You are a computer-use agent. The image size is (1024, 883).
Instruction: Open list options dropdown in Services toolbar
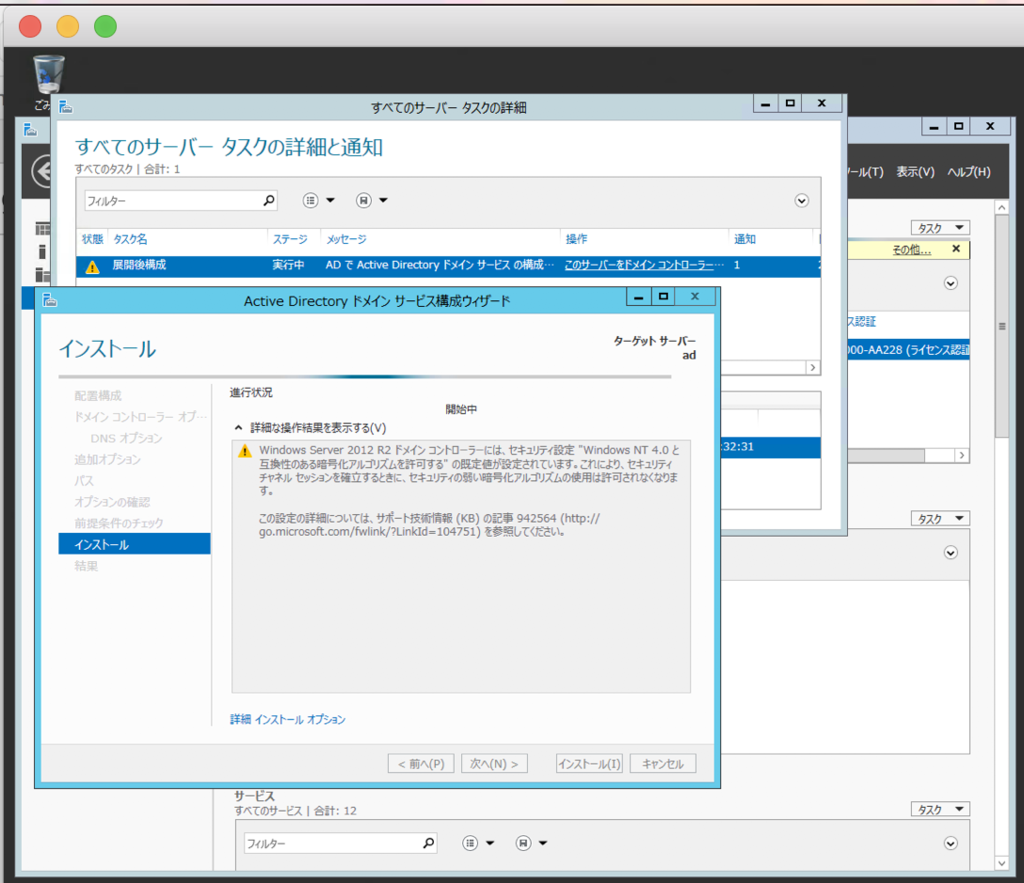tap(478, 843)
